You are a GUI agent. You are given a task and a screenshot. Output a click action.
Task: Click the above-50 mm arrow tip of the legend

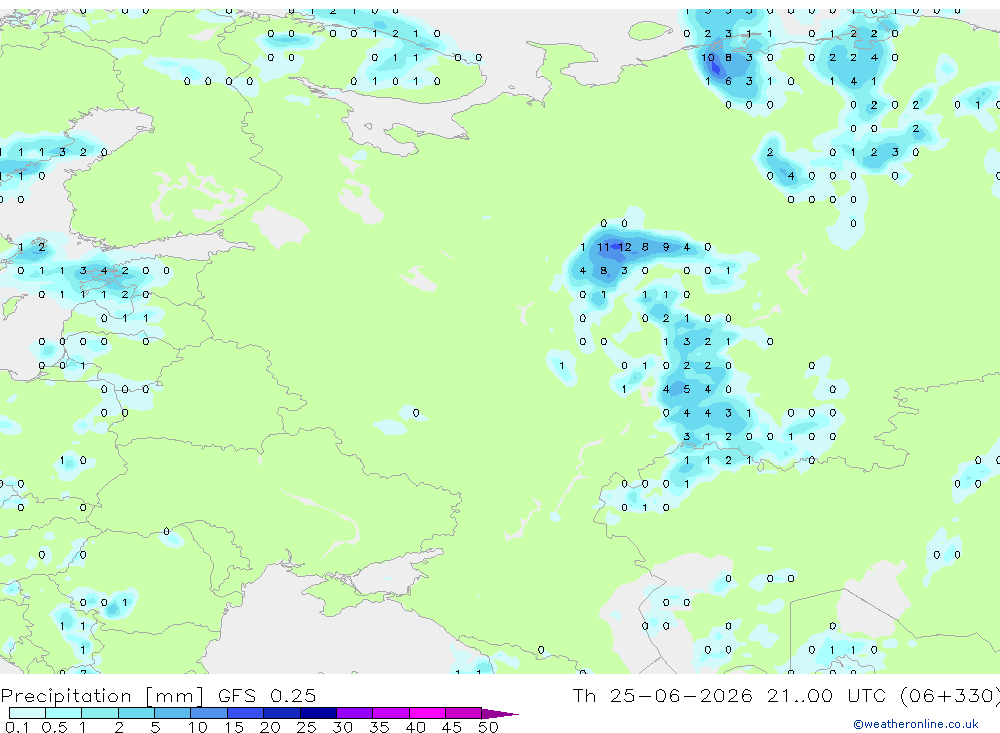[x=499, y=713]
